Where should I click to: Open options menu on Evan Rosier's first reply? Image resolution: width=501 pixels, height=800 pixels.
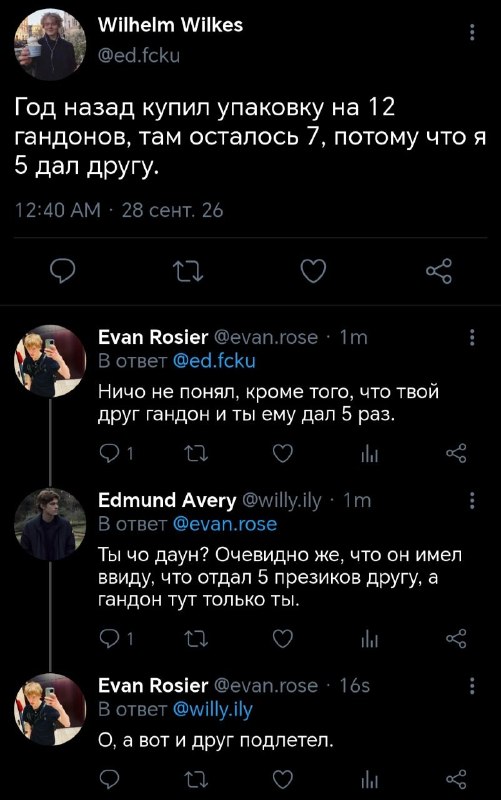pyautogui.click(x=472, y=337)
